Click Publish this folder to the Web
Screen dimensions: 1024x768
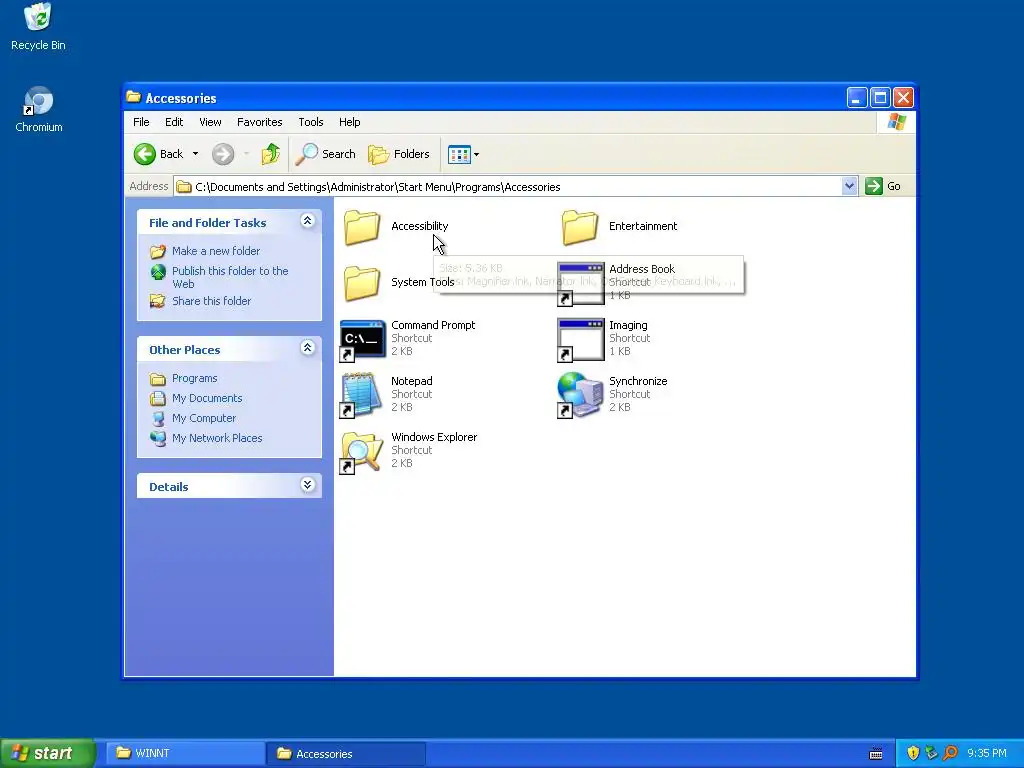tap(230, 278)
